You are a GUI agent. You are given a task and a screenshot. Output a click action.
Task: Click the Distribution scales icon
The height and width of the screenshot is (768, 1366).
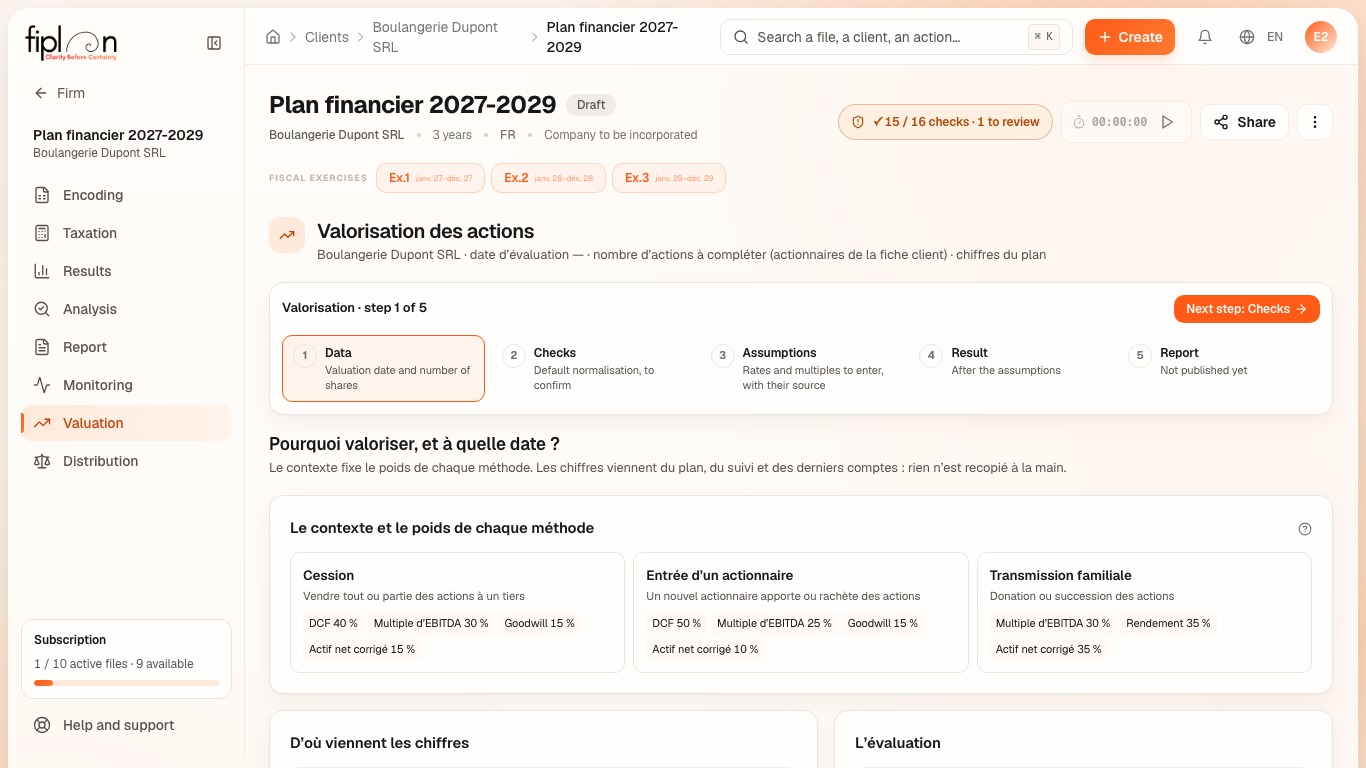[42, 461]
